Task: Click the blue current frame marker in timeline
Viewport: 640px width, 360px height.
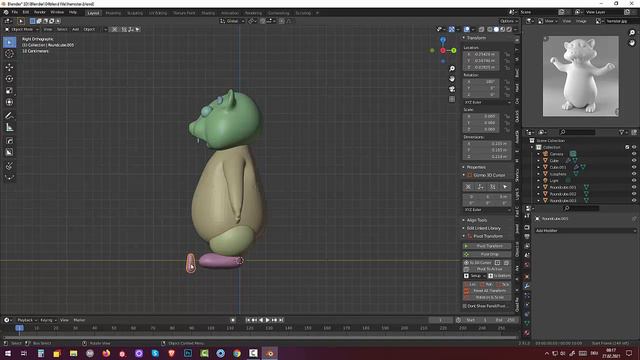Action: pos(19,328)
